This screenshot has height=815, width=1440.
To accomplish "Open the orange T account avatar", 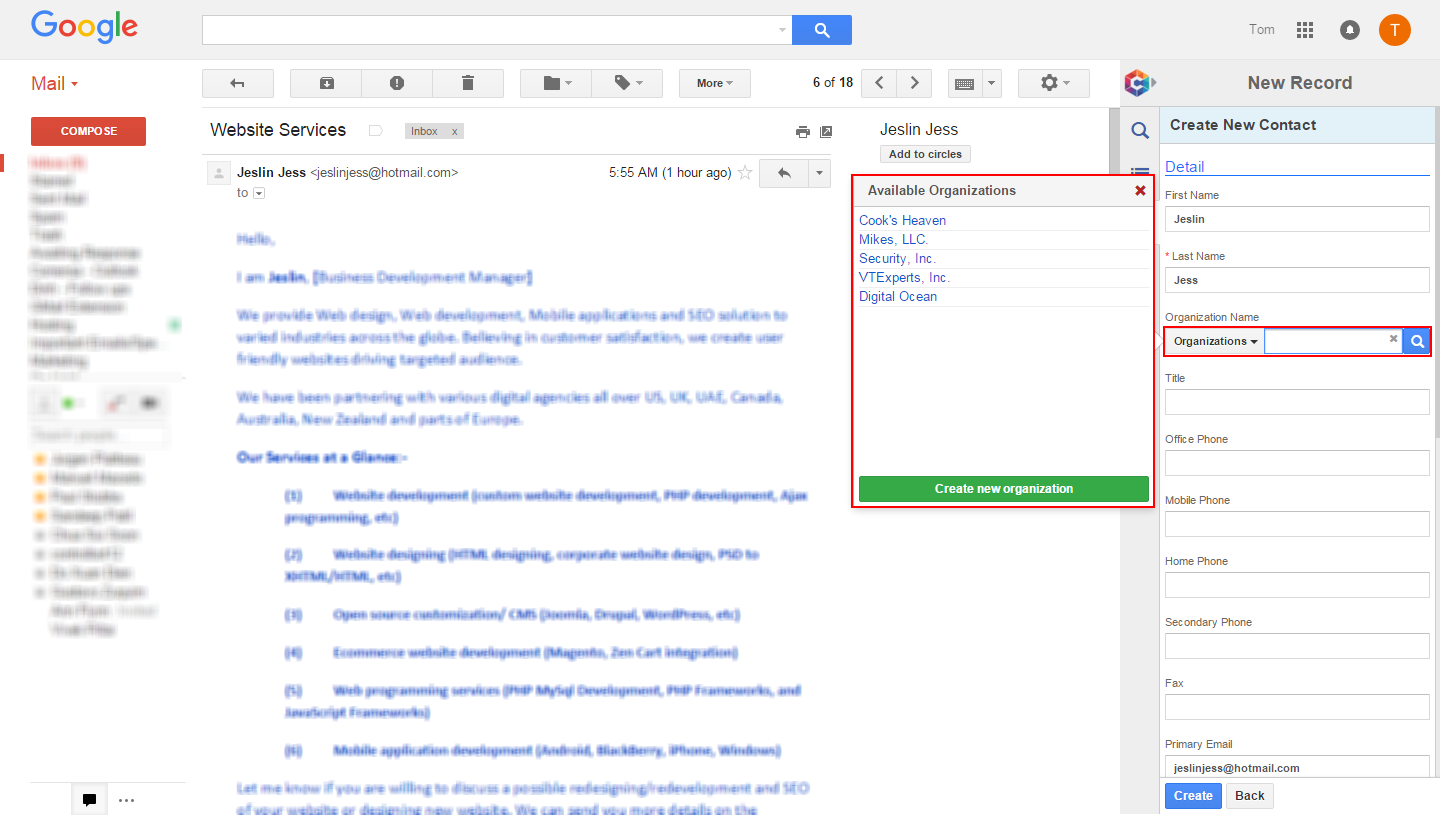I will click(x=1395, y=30).
